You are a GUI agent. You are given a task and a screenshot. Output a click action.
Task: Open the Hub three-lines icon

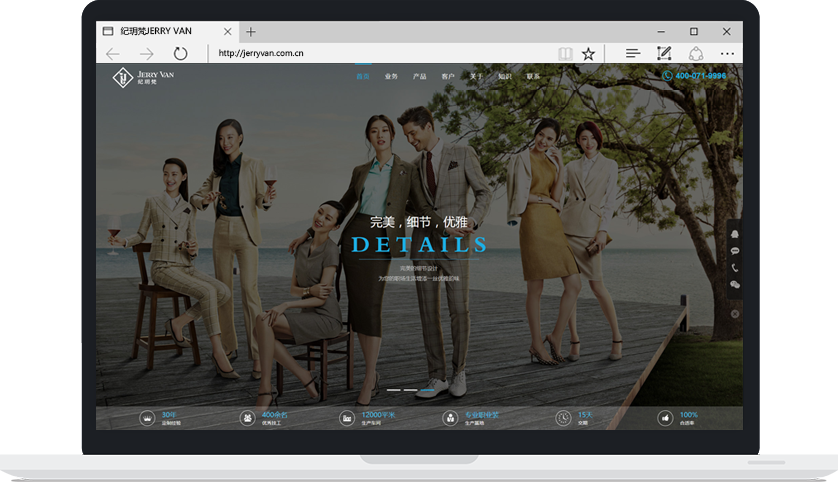(632, 54)
